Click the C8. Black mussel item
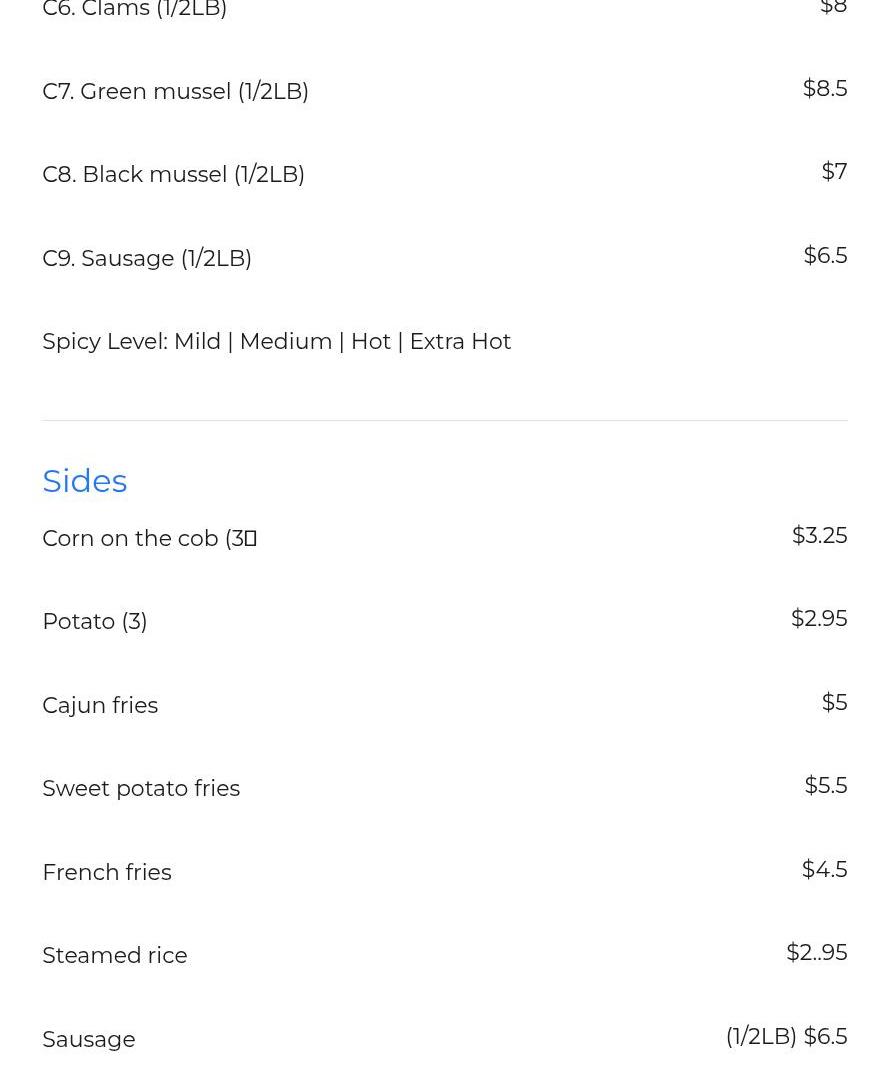 pyautogui.click(x=173, y=174)
